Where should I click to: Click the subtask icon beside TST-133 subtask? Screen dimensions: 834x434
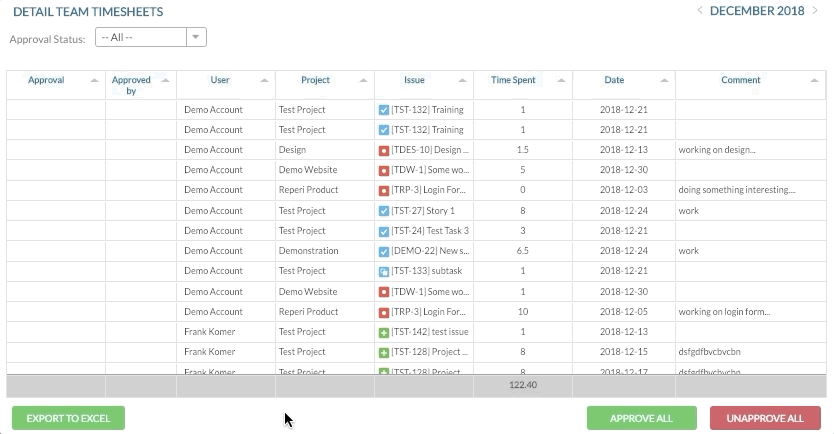[384, 271]
